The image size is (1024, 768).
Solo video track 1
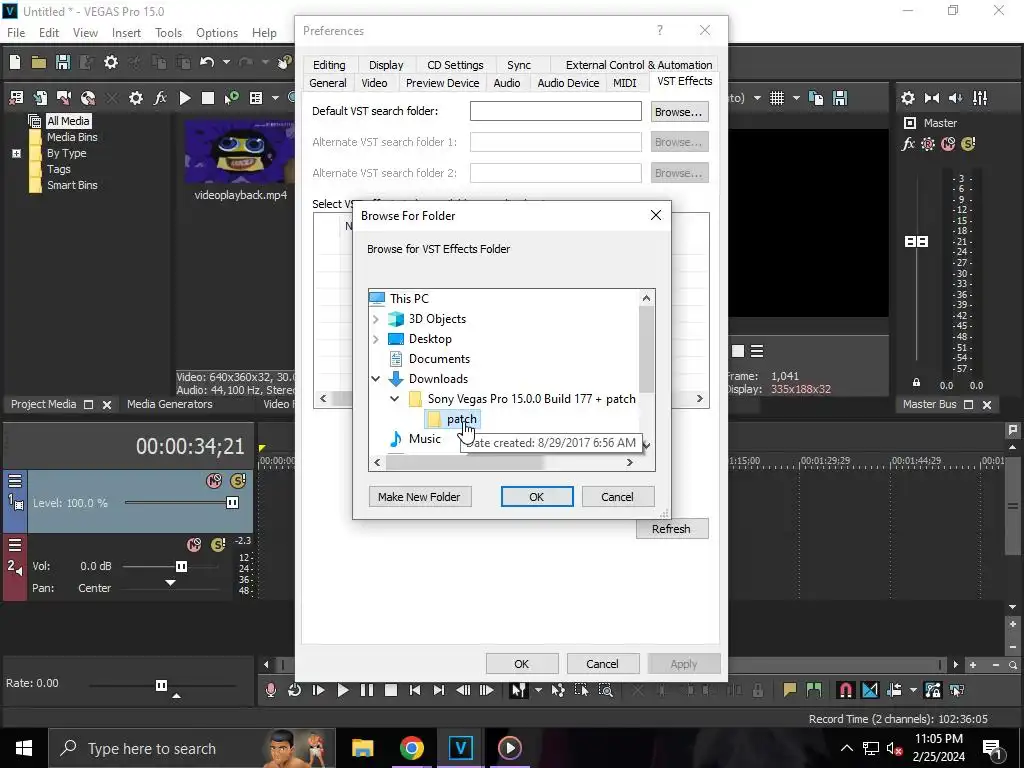(238, 481)
